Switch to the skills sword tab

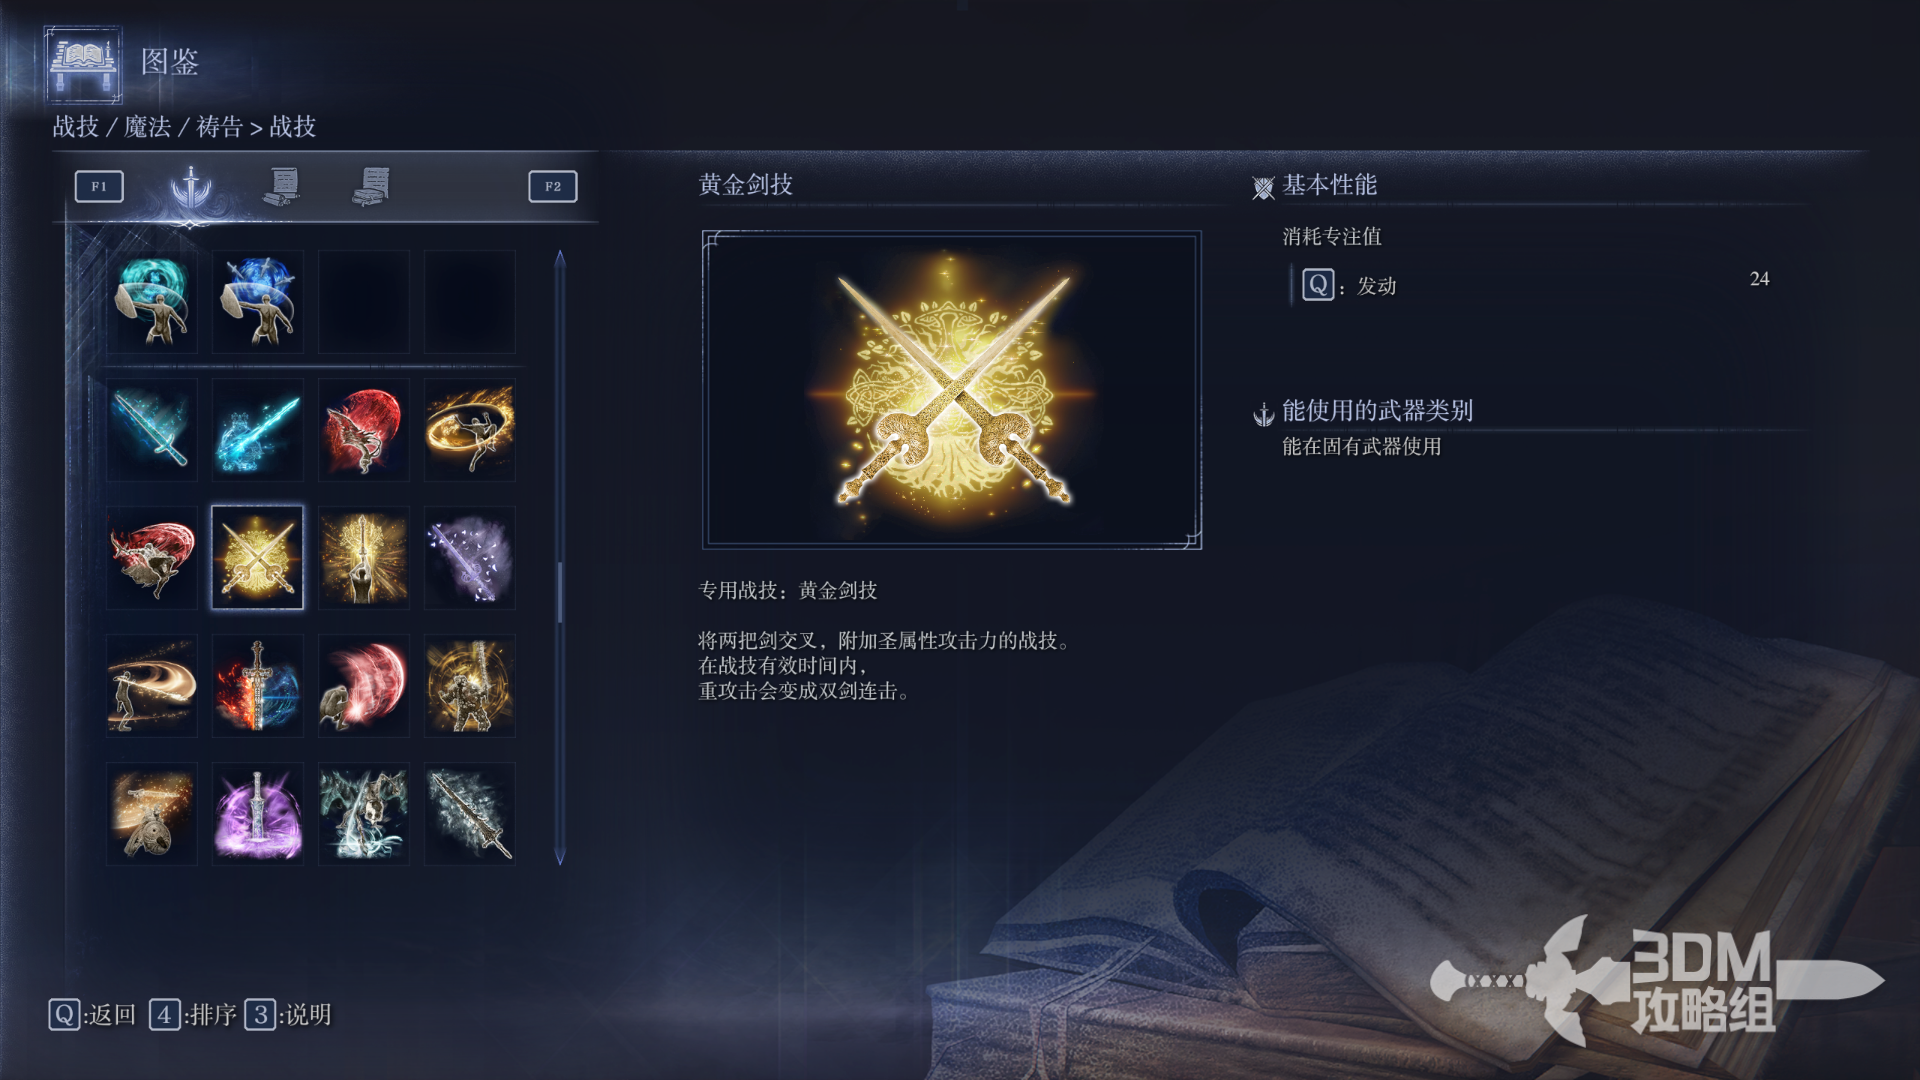tap(190, 187)
